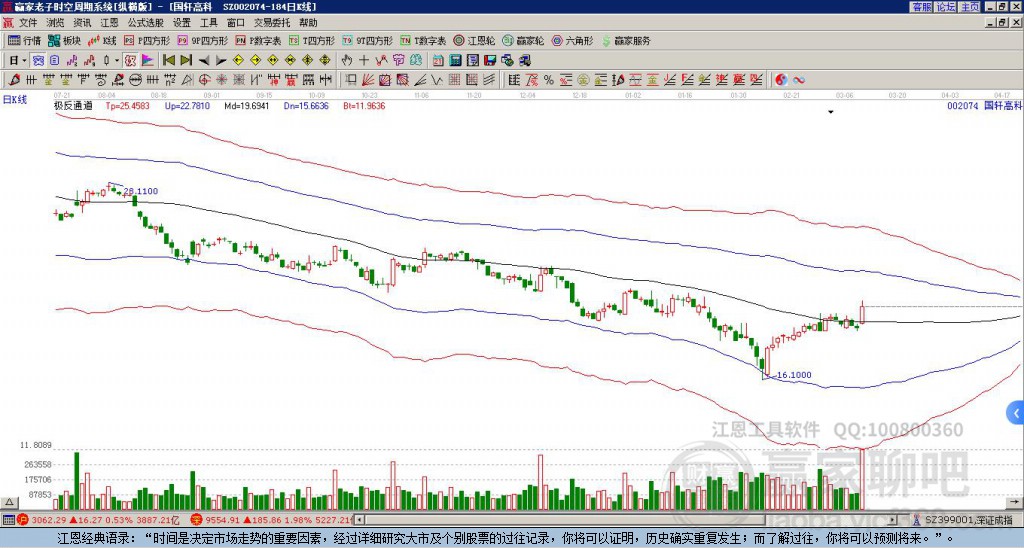1024x548 pixels.
Task: Open the calculator icon
Action: (455, 61)
